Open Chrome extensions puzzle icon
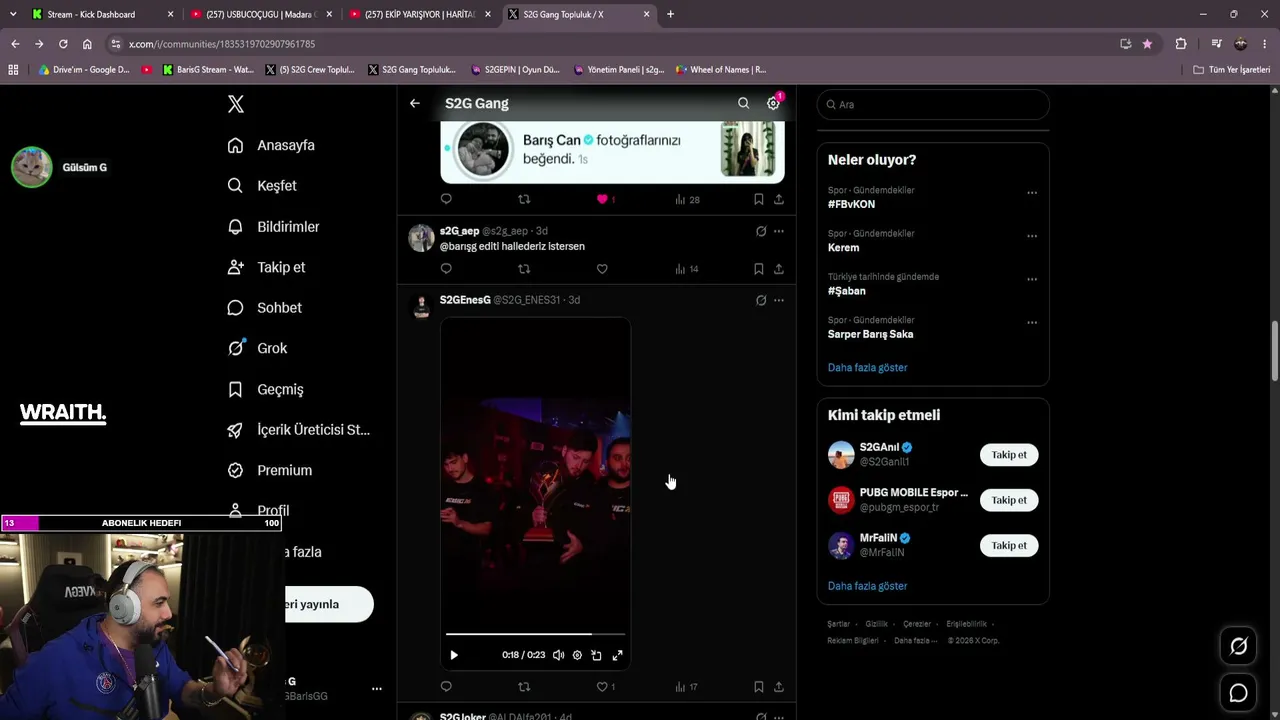Viewport: 1280px width, 720px height. coord(1181,44)
